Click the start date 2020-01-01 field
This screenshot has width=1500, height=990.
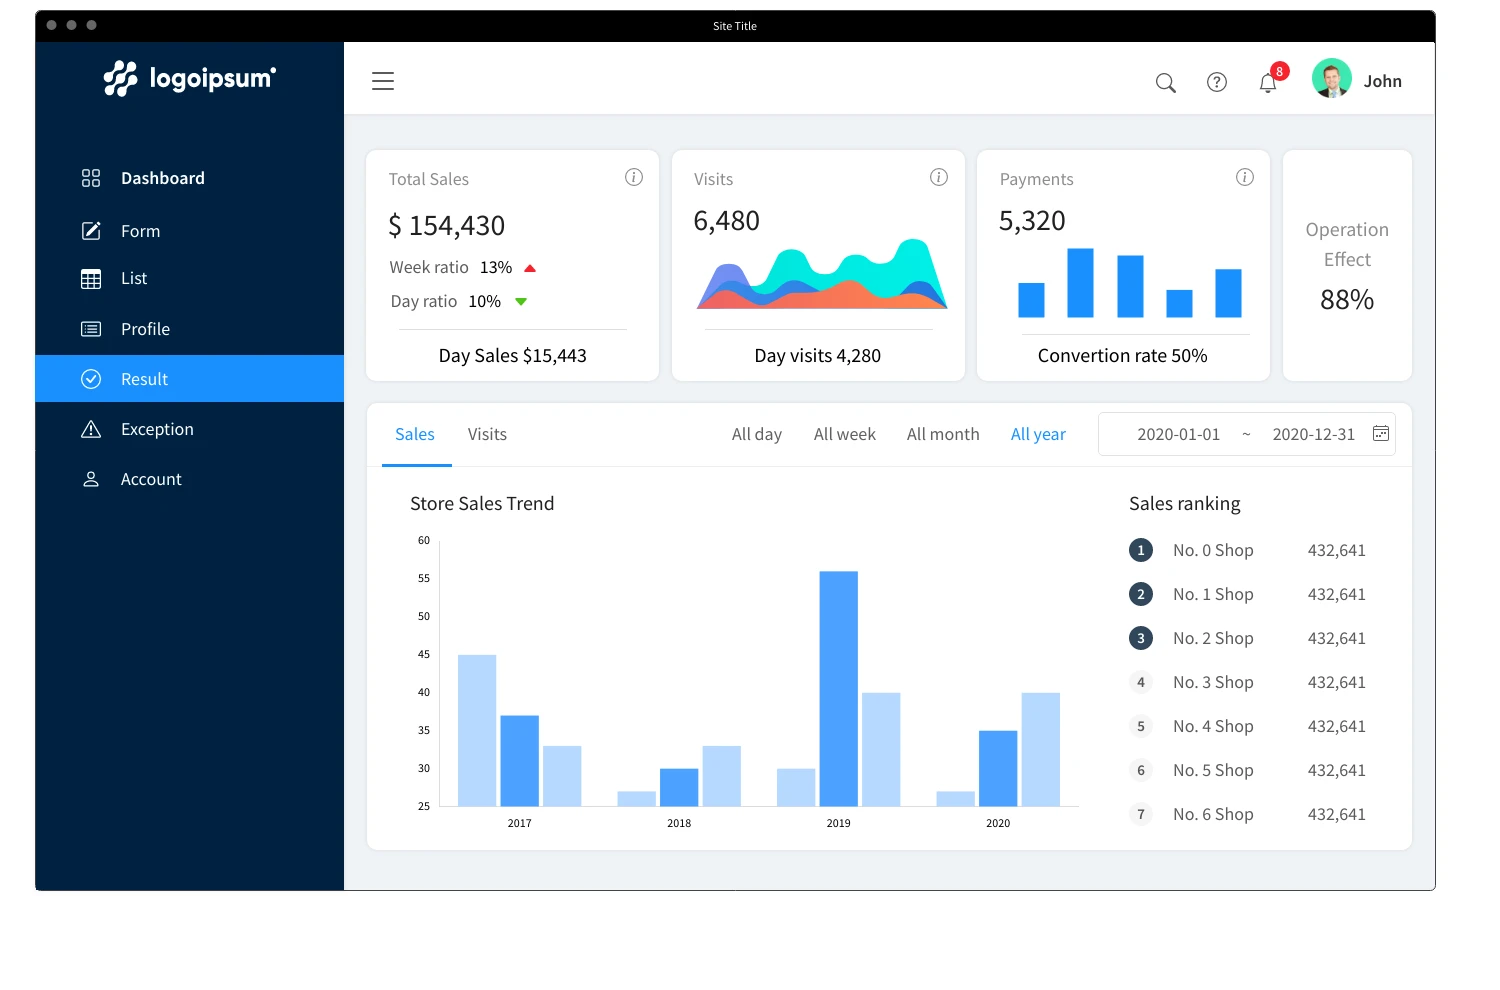(1178, 434)
